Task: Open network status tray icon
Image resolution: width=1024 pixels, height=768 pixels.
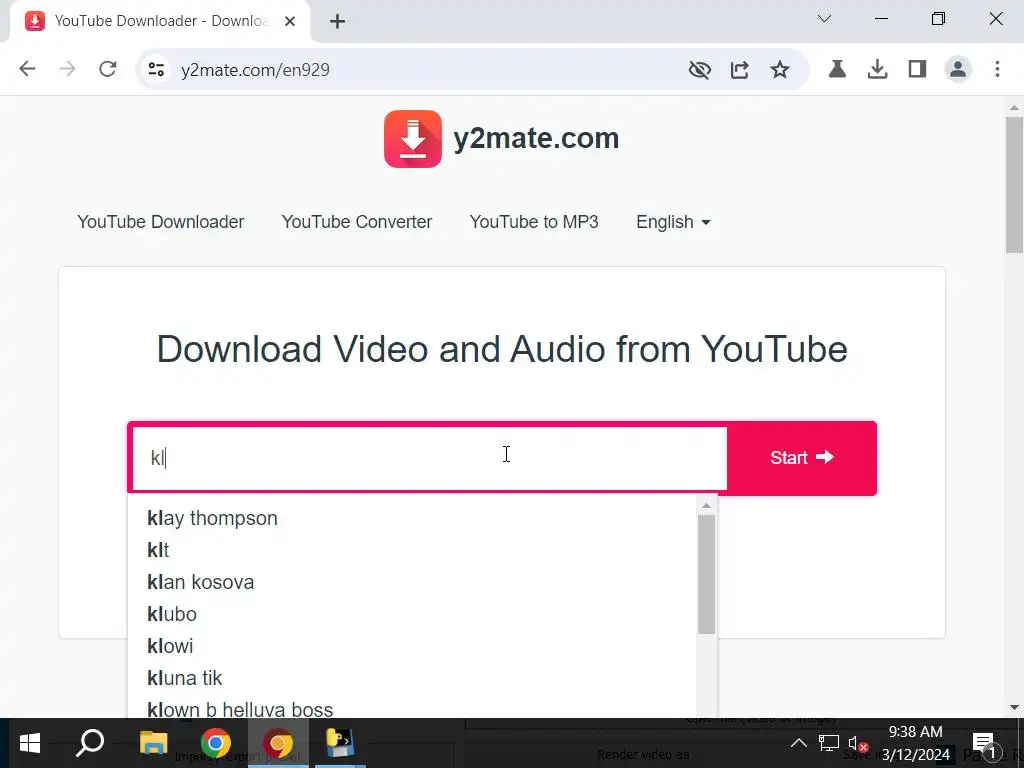Action: pos(828,743)
